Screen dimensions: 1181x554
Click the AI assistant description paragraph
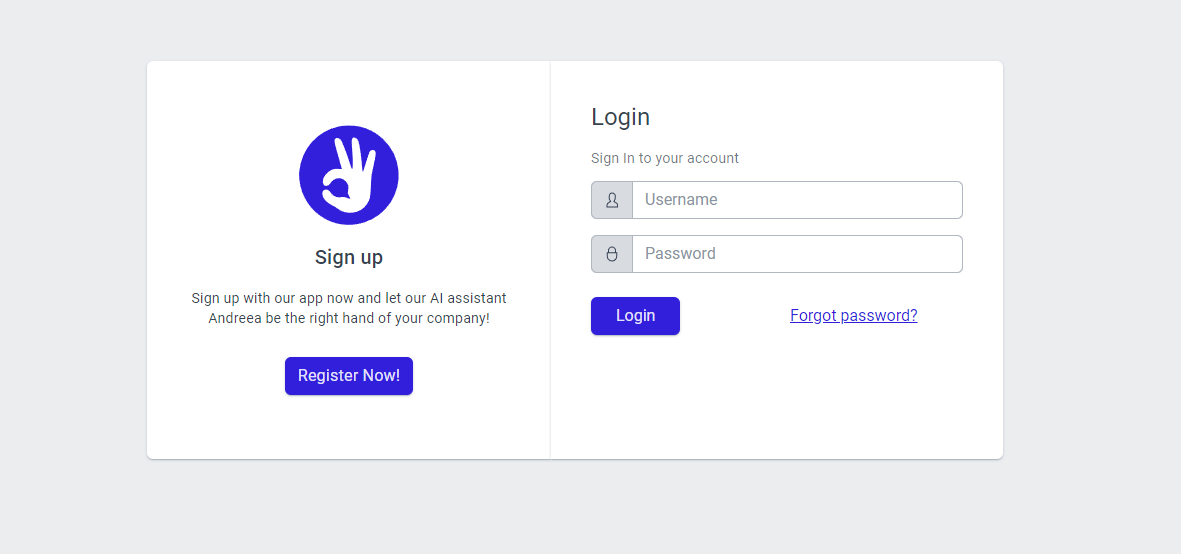349,308
